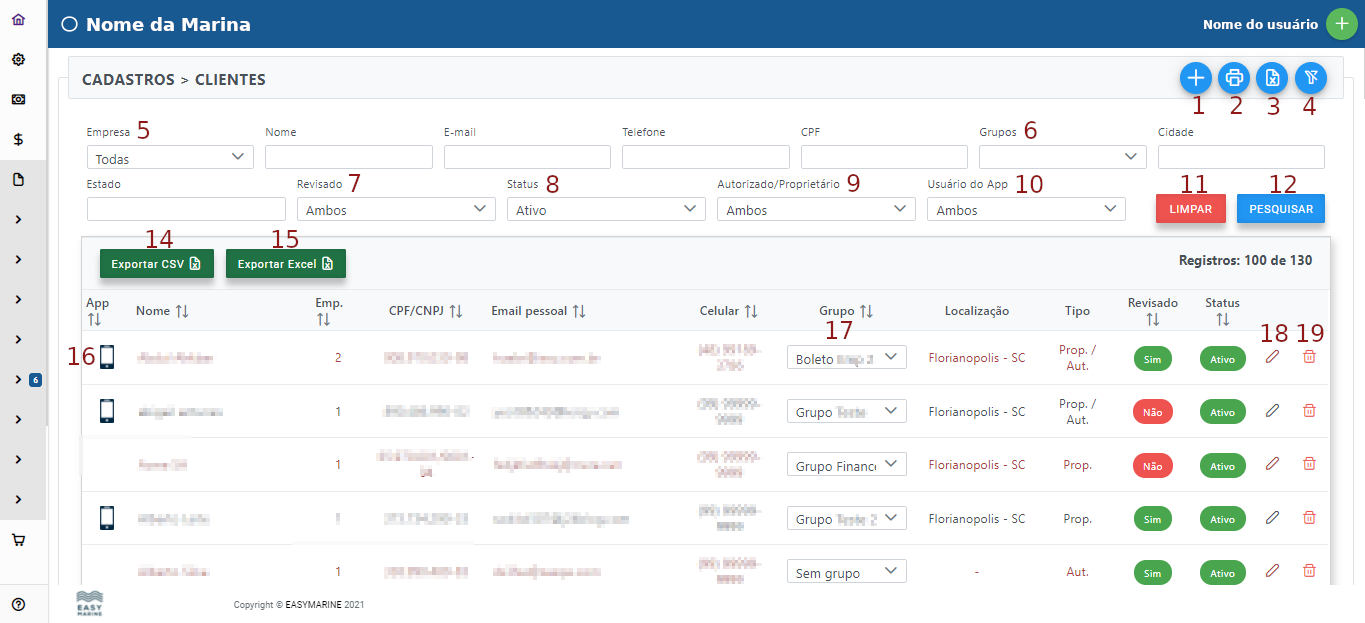This screenshot has height=623, width=1365.
Task: Click the delete trash icon in first row
Action: coord(1309,357)
